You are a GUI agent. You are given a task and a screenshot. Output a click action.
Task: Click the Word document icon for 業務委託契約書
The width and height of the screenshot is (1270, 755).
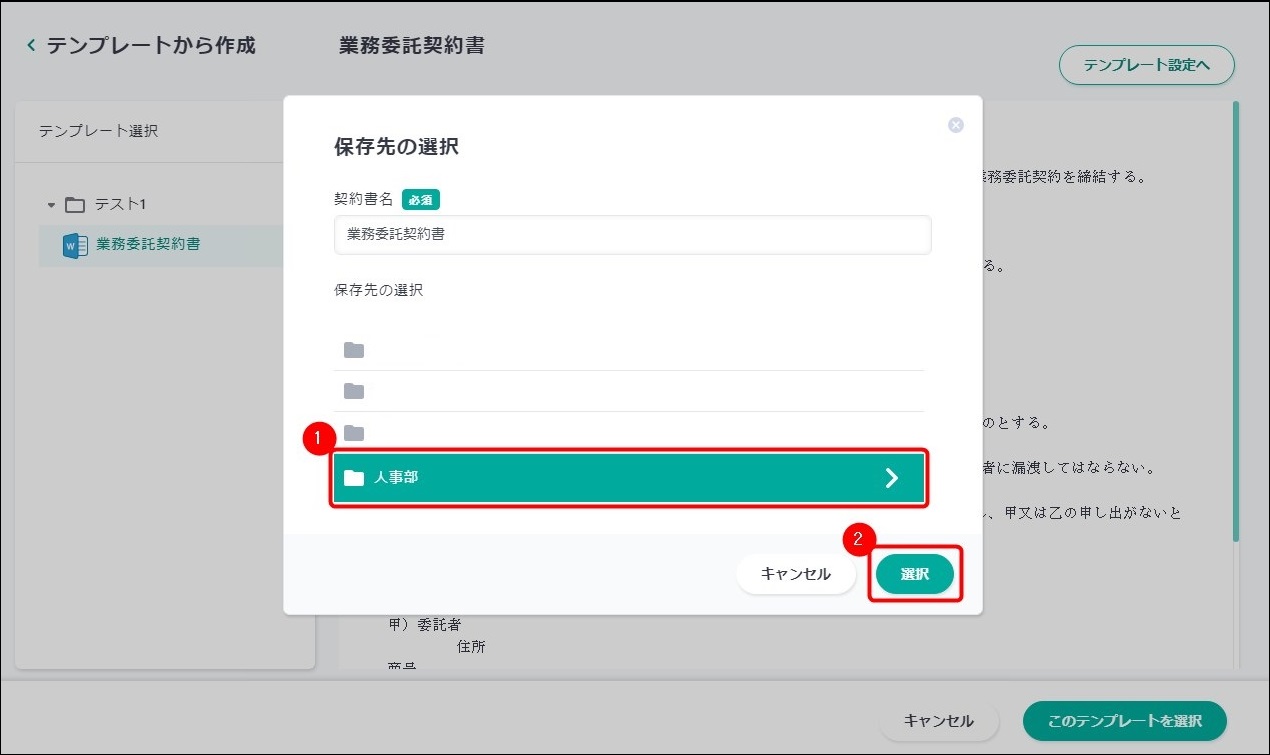coord(75,245)
